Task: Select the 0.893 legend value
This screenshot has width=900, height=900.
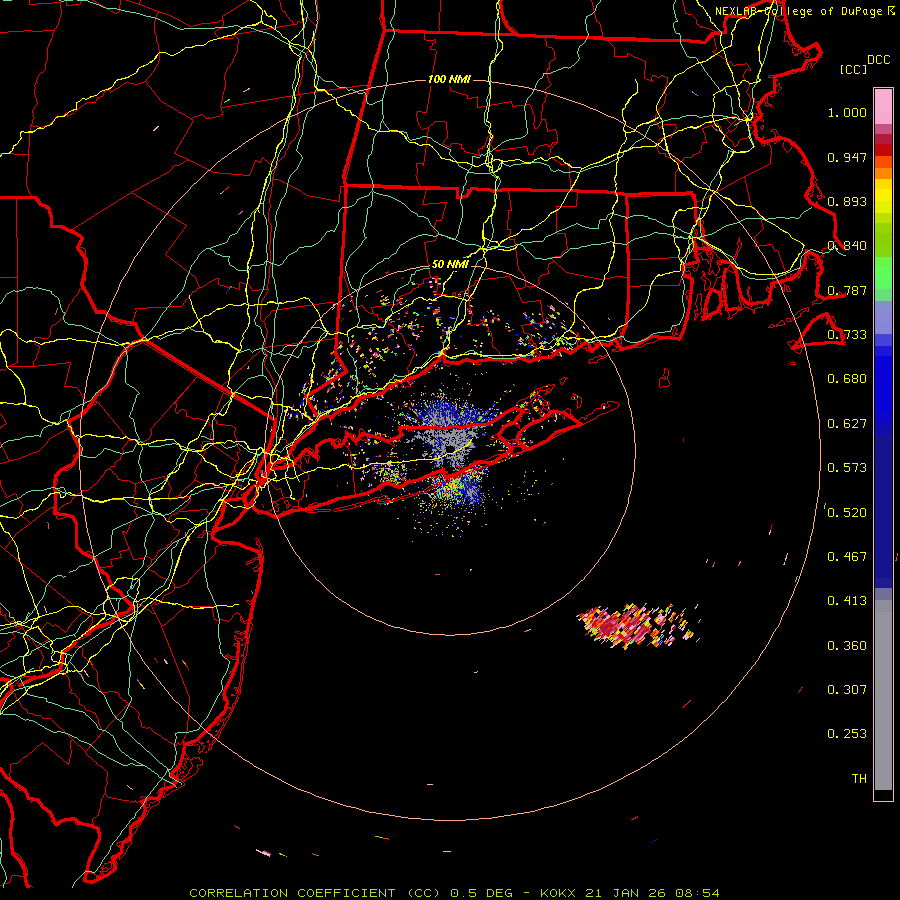Action: point(847,201)
